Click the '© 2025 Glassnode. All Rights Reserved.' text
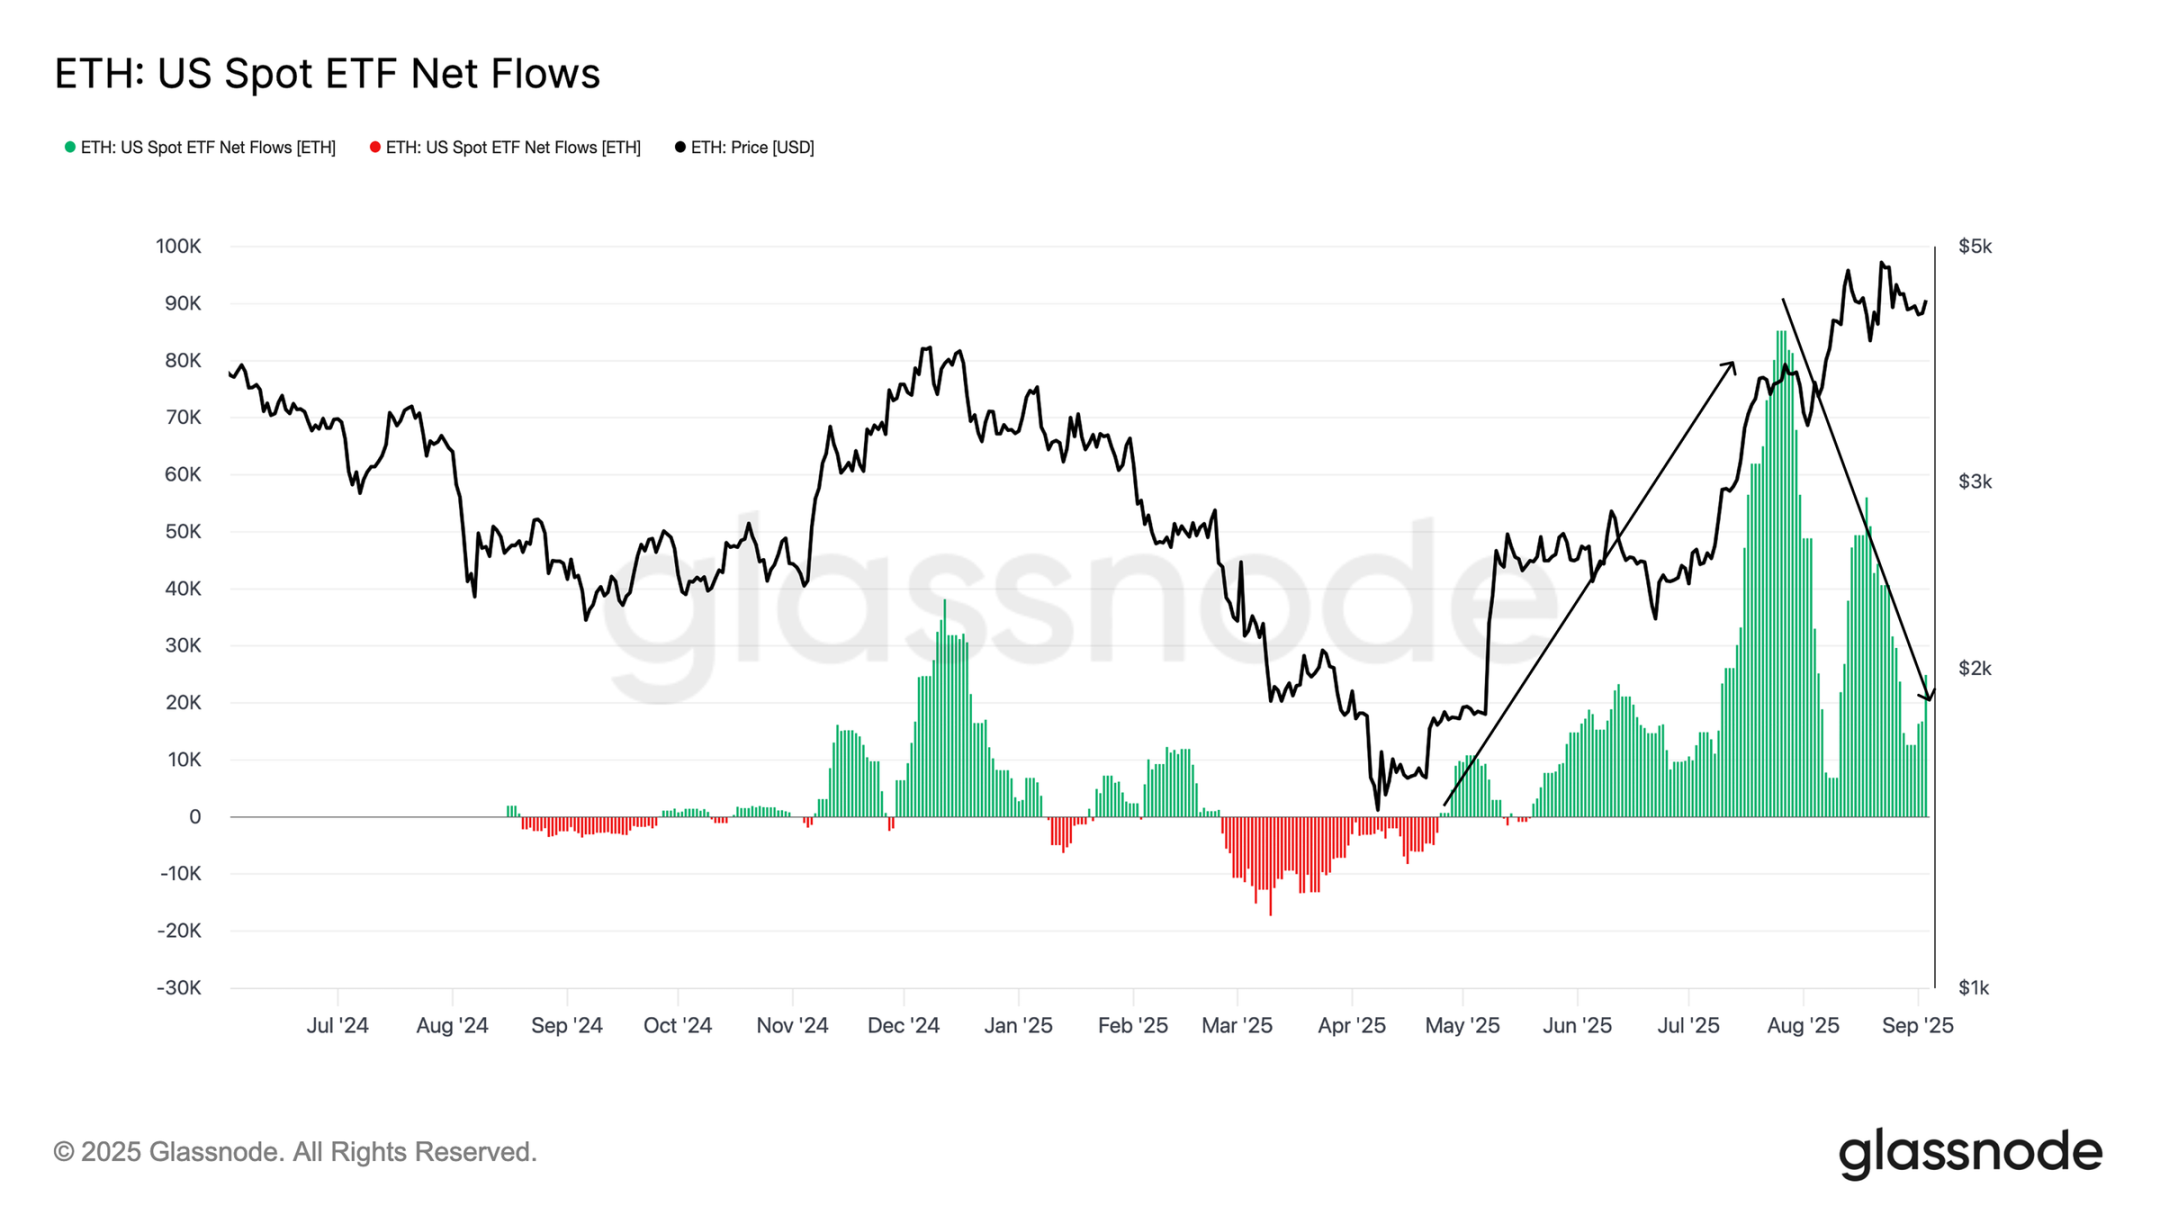2160x1215 pixels. pyautogui.click(x=295, y=1152)
